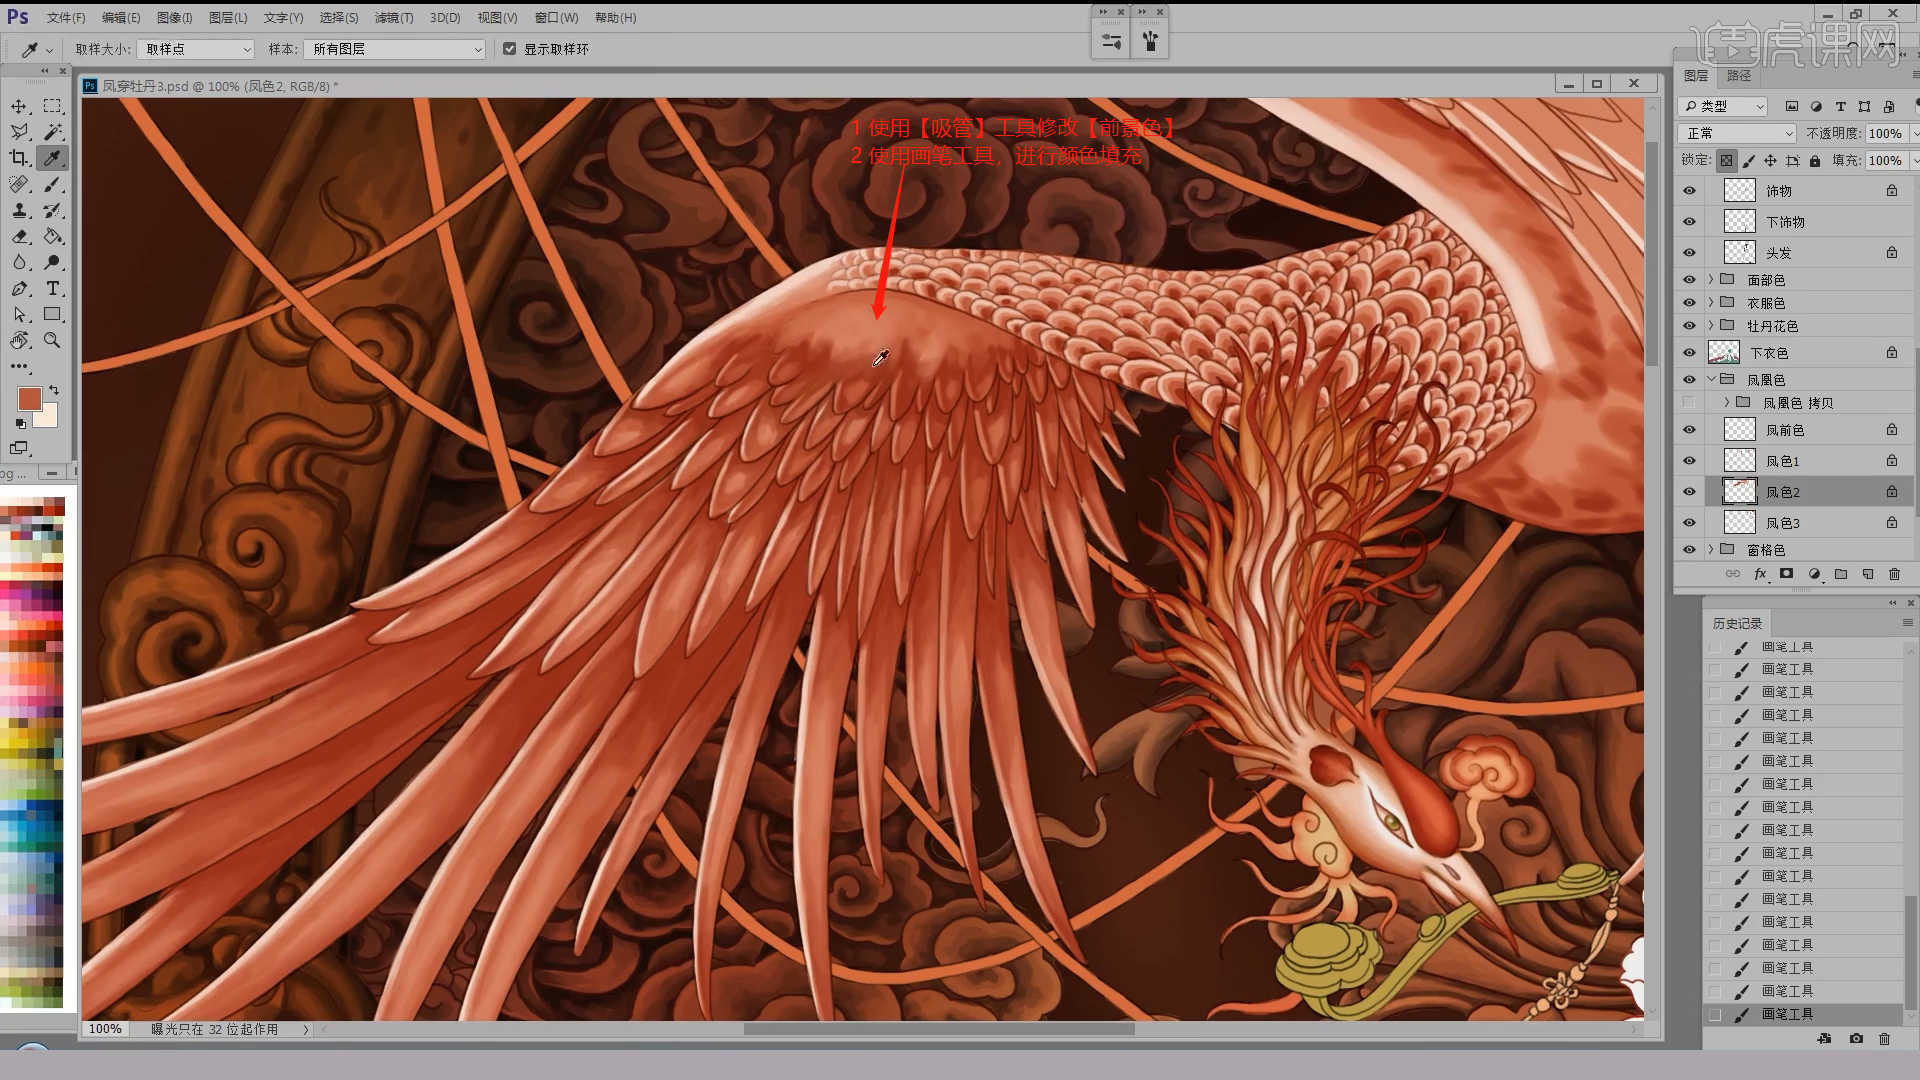Hide the 头发 layer
Screen dimensions: 1920x1080
pyautogui.click(x=1689, y=253)
